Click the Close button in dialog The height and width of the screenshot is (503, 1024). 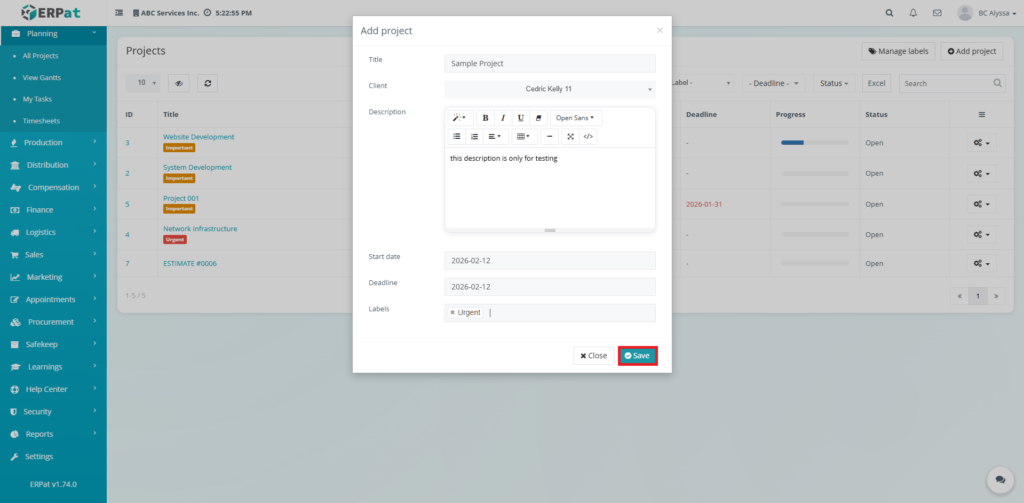[x=594, y=355]
